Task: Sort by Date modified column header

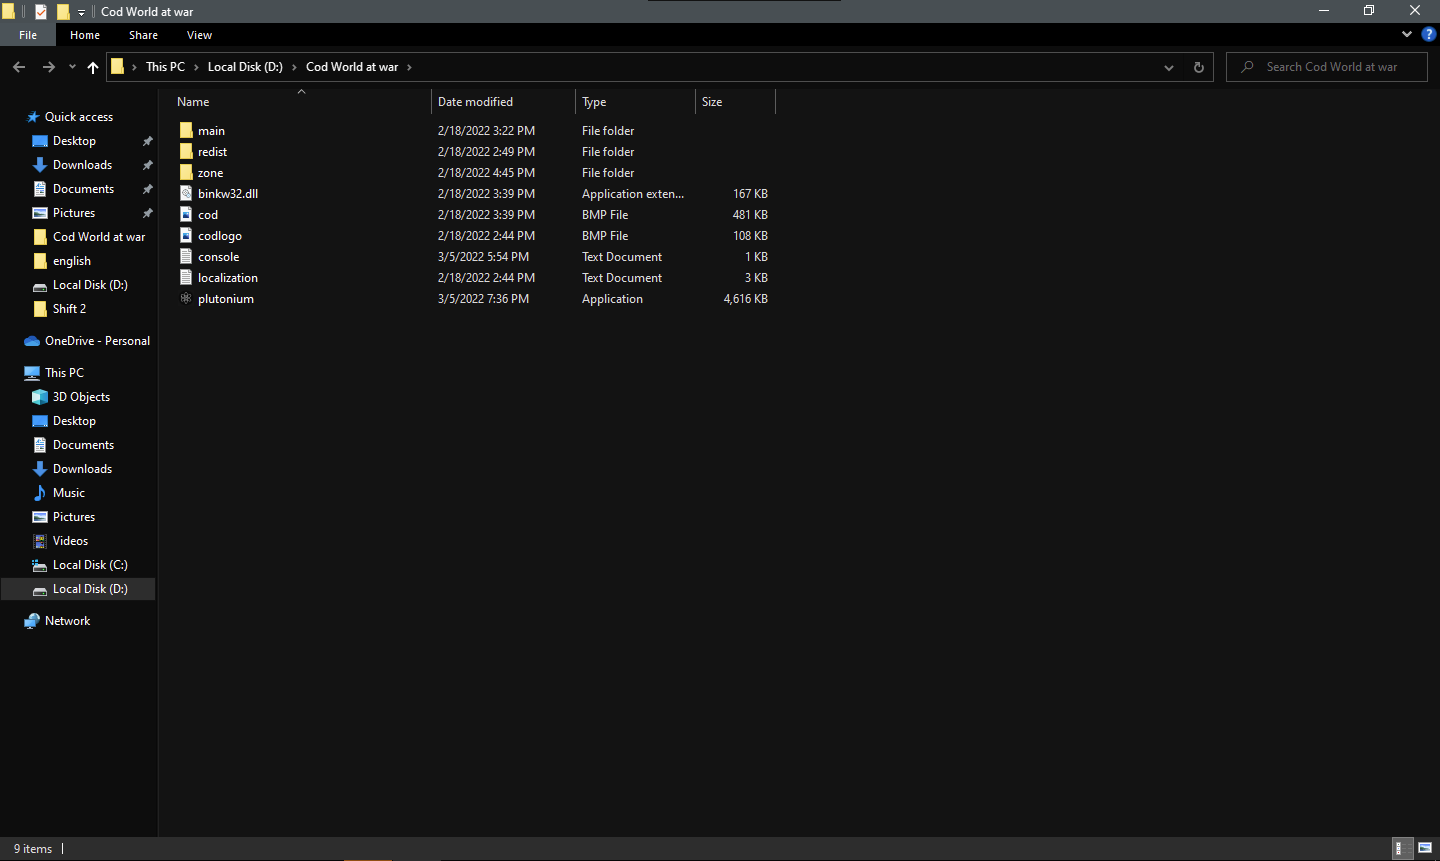Action: [504, 102]
